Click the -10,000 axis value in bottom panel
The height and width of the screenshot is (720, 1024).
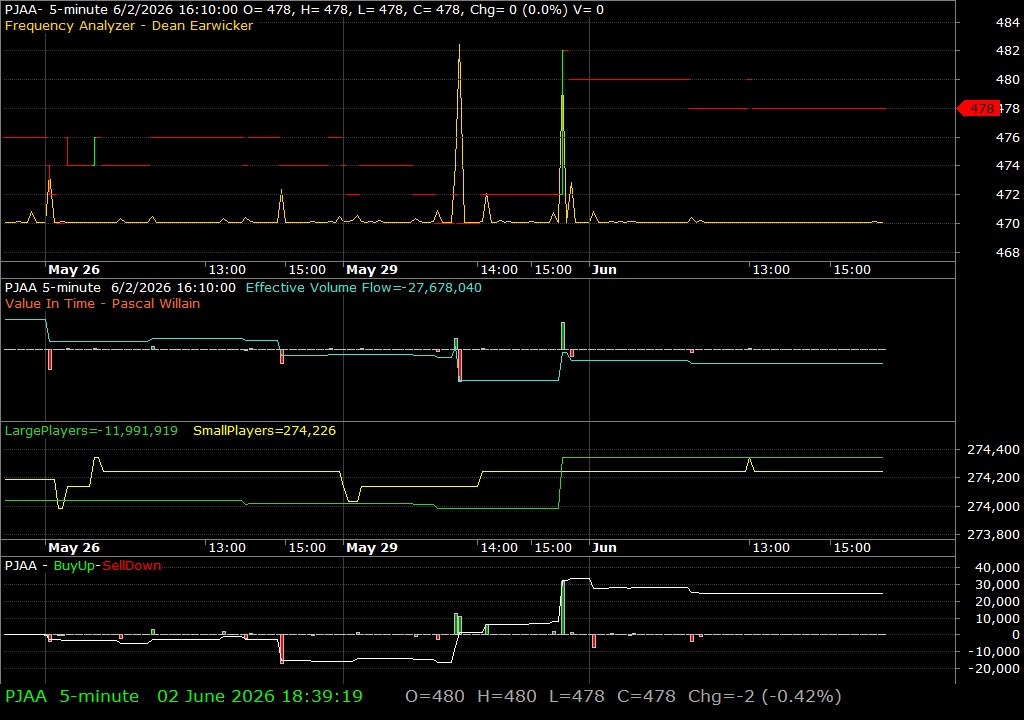tap(995, 651)
